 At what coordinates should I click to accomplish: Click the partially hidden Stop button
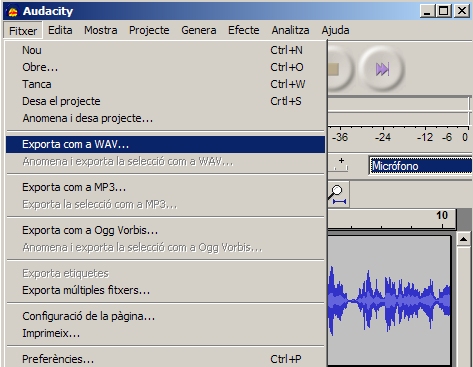[339, 69]
